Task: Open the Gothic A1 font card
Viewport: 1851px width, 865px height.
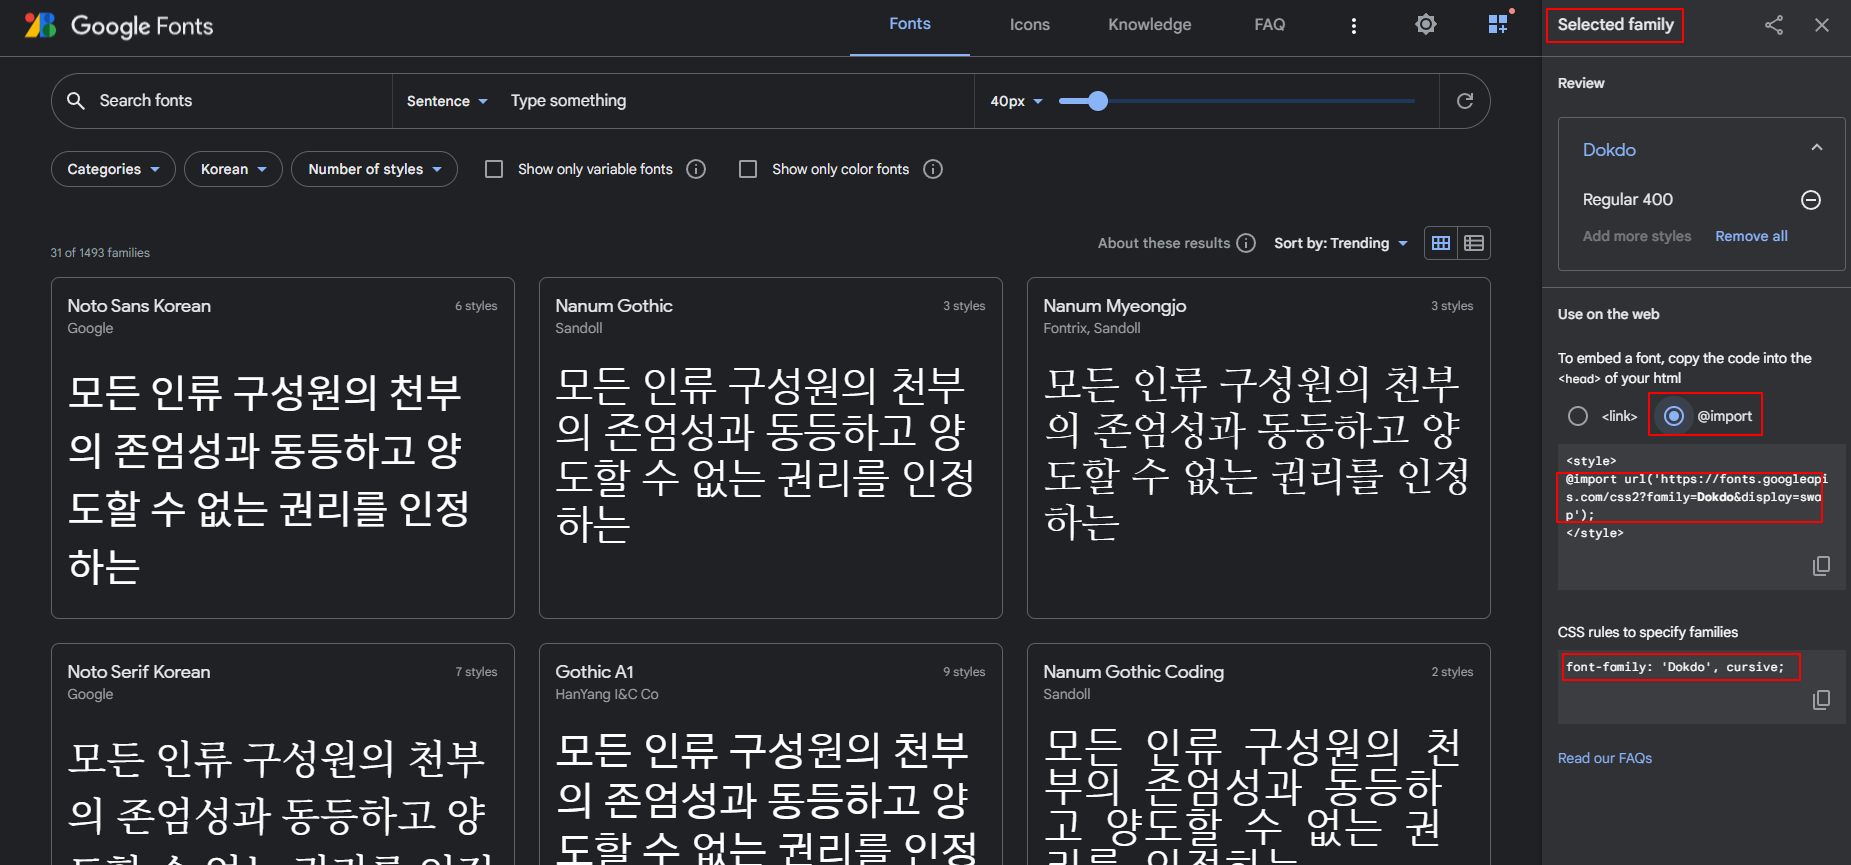Action: [771, 754]
